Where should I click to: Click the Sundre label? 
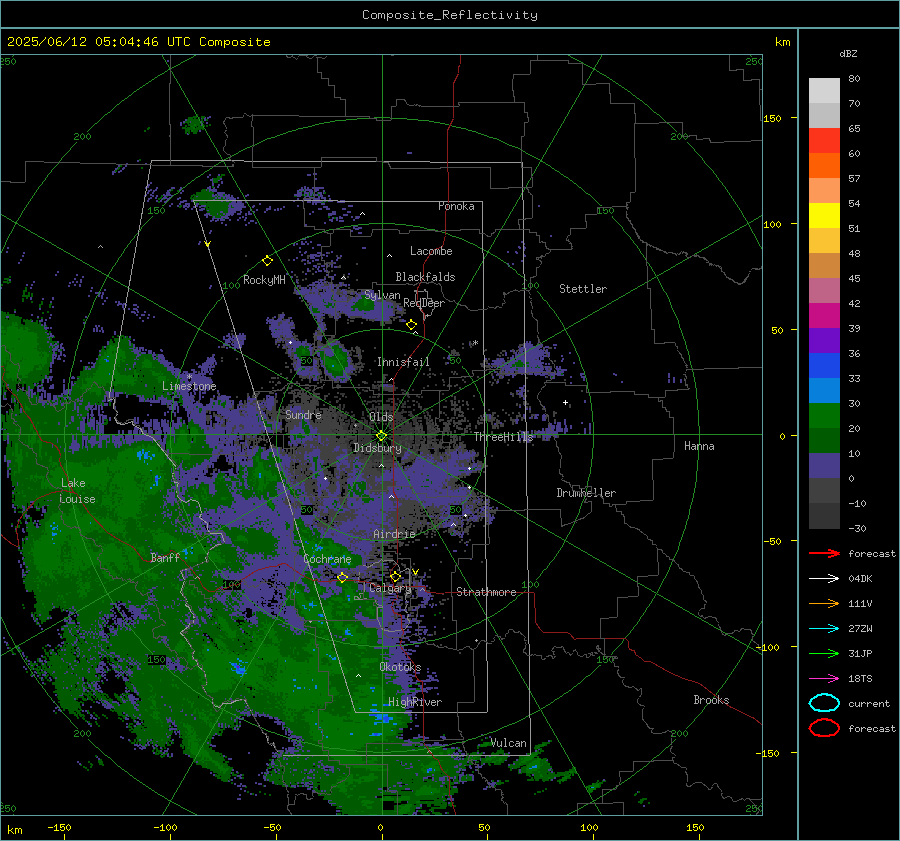[x=304, y=414]
